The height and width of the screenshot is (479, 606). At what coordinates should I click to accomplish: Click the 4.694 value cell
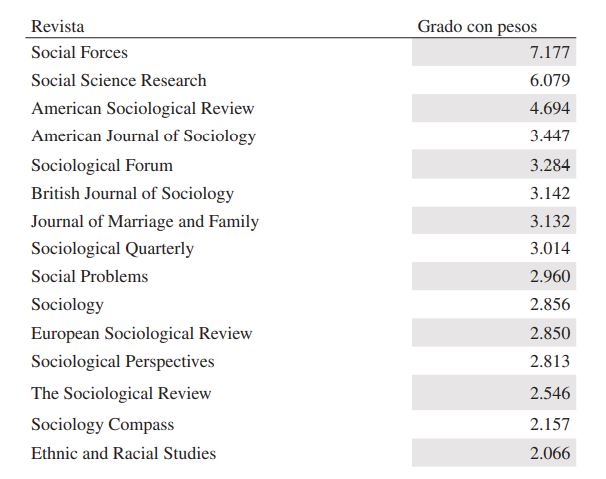tap(549, 108)
